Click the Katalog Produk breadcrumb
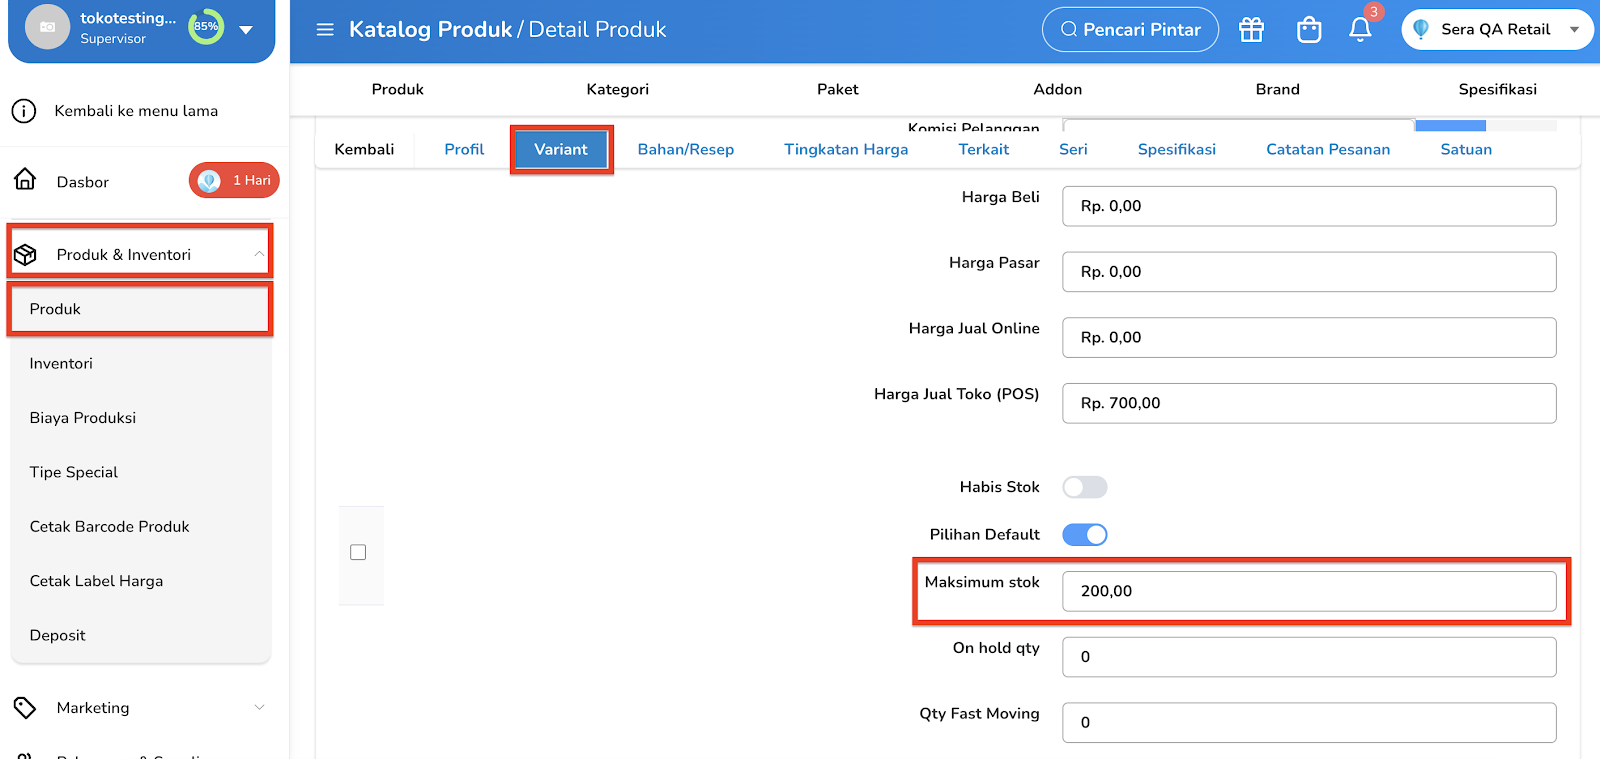Viewport: 1600px width, 759px height. click(x=430, y=30)
